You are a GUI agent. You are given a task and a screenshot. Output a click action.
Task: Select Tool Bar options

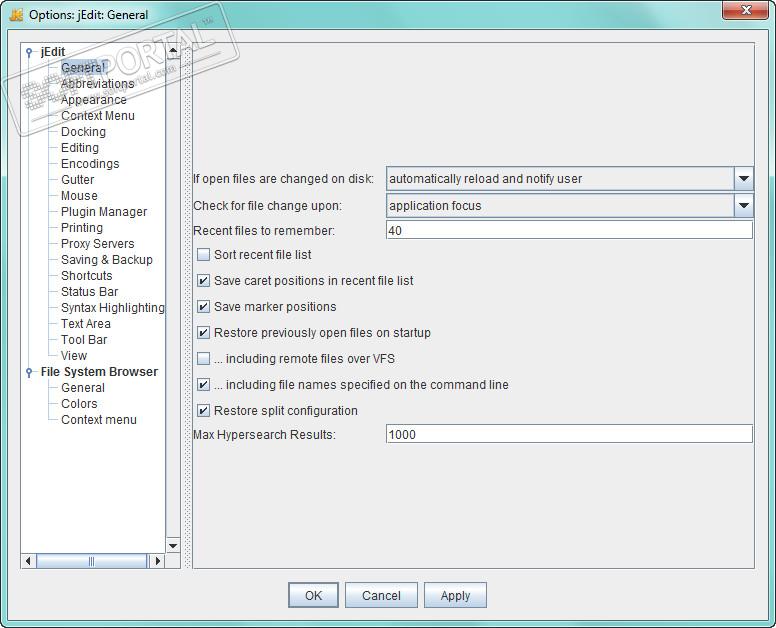click(x=84, y=339)
